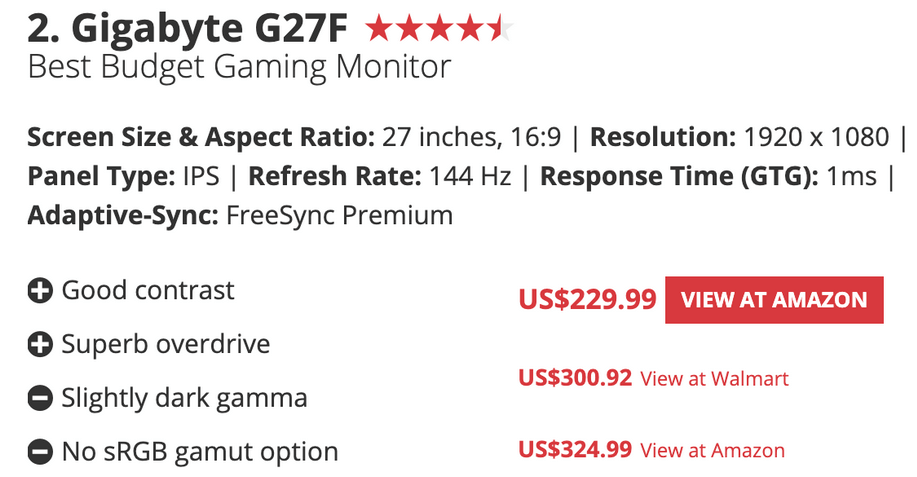Click the US$300.92 Walmart price
This screenshot has height=477, width=917.
[x=575, y=378]
